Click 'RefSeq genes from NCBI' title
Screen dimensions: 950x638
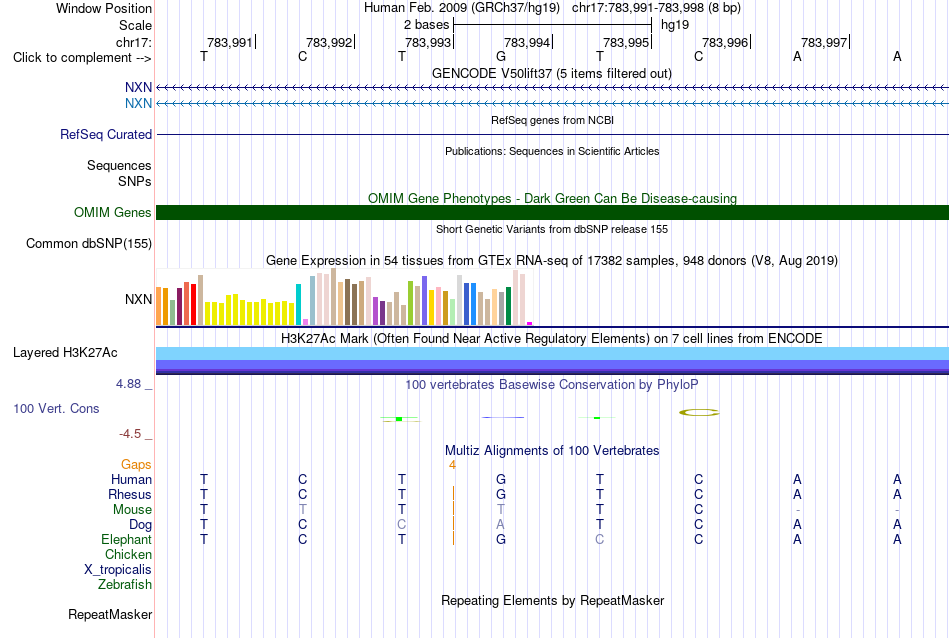point(552,120)
